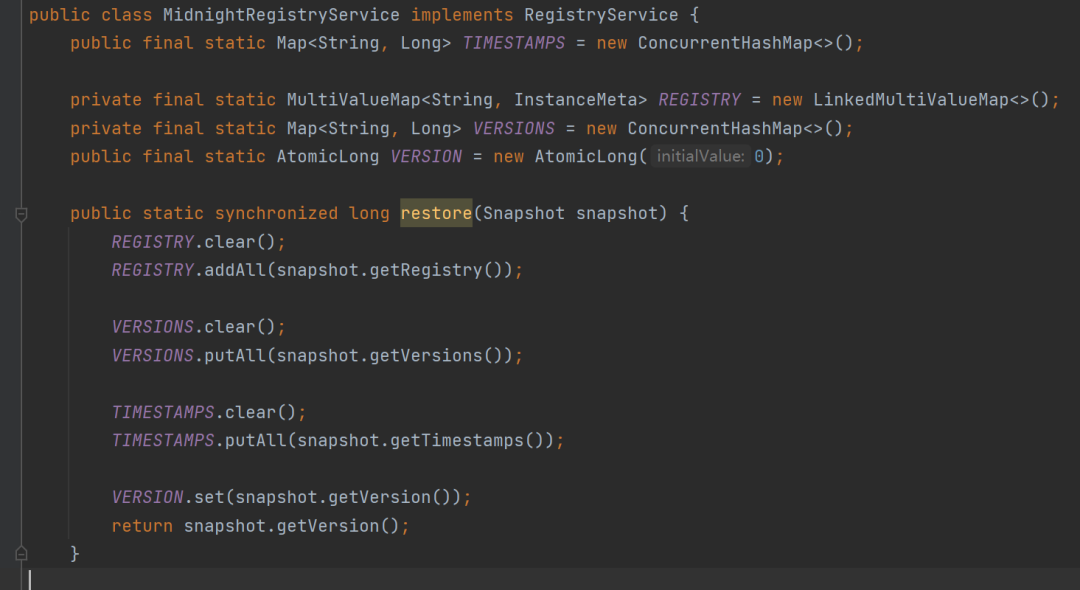Click ConcurrentHashMap on the TIMESTAMPS declaration line
1080x590 pixels.
coord(725,43)
